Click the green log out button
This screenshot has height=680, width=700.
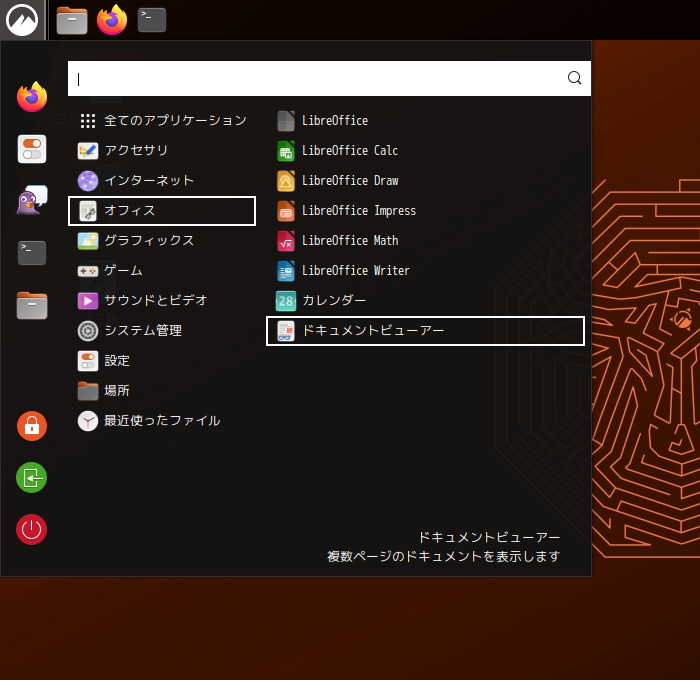coord(32,478)
